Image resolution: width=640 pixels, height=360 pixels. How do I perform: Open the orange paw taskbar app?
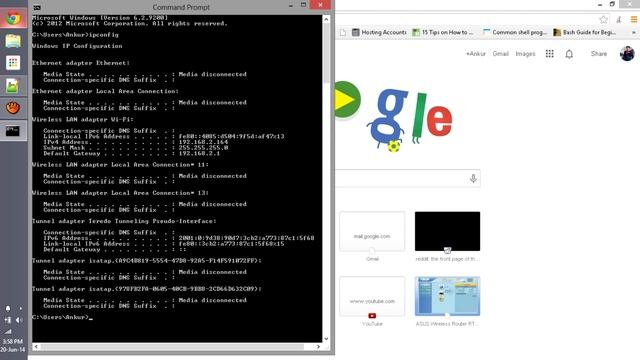[x=13, y=108]
